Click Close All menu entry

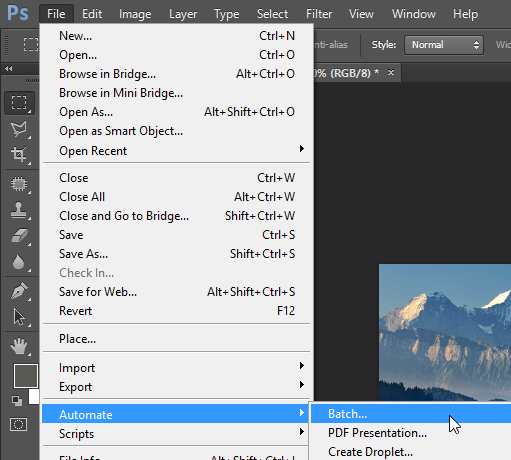tap(176, 197)
